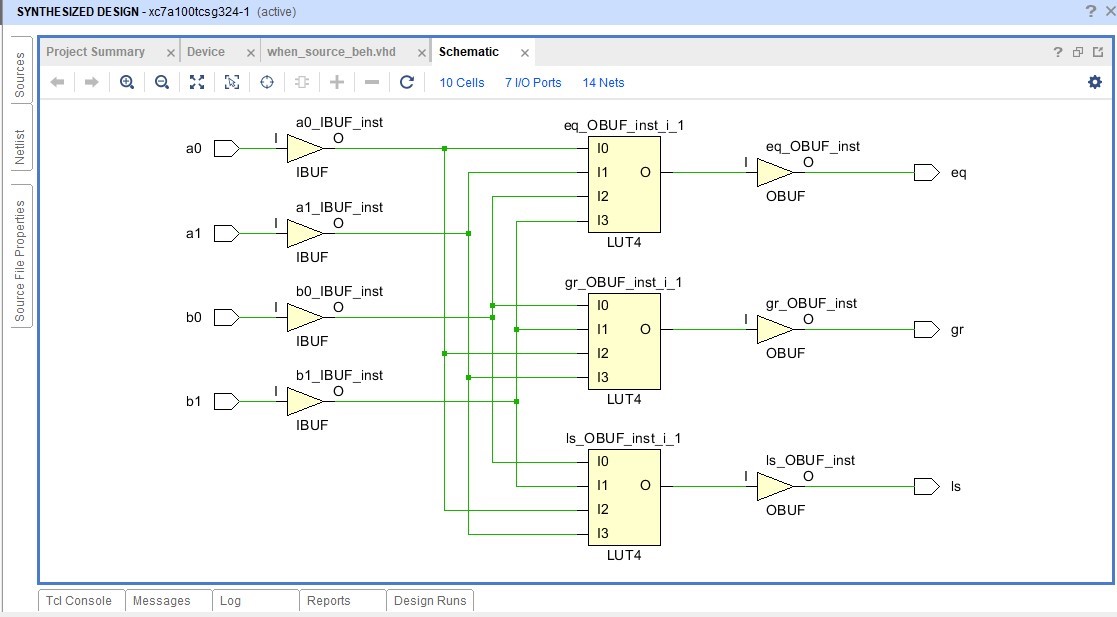This screenshot has width=1117, height=617.
Task: Click the 14 Nets link
Action: coord(602,83)
